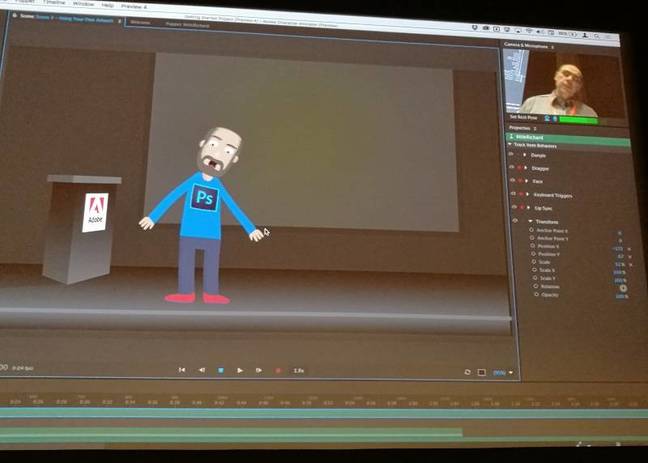Click the Anchor Point Y stopwatch
This screenshot has height=463, width=648.
pos(532,238)
